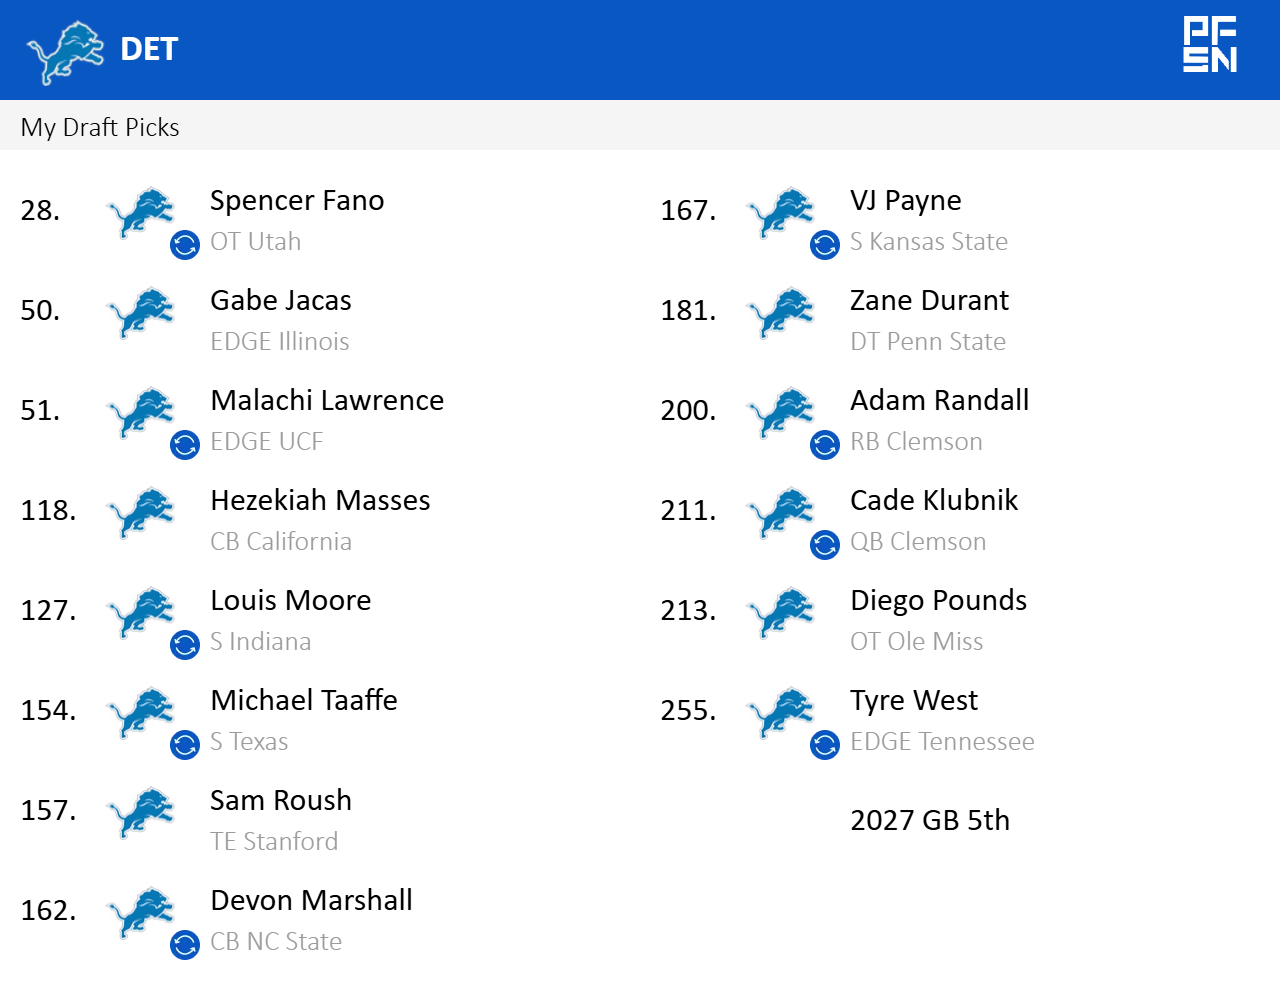This screenshot has height=986, width=1280.
Task: Click swap icon next to Devon Marshall
Action: [185, 945]
